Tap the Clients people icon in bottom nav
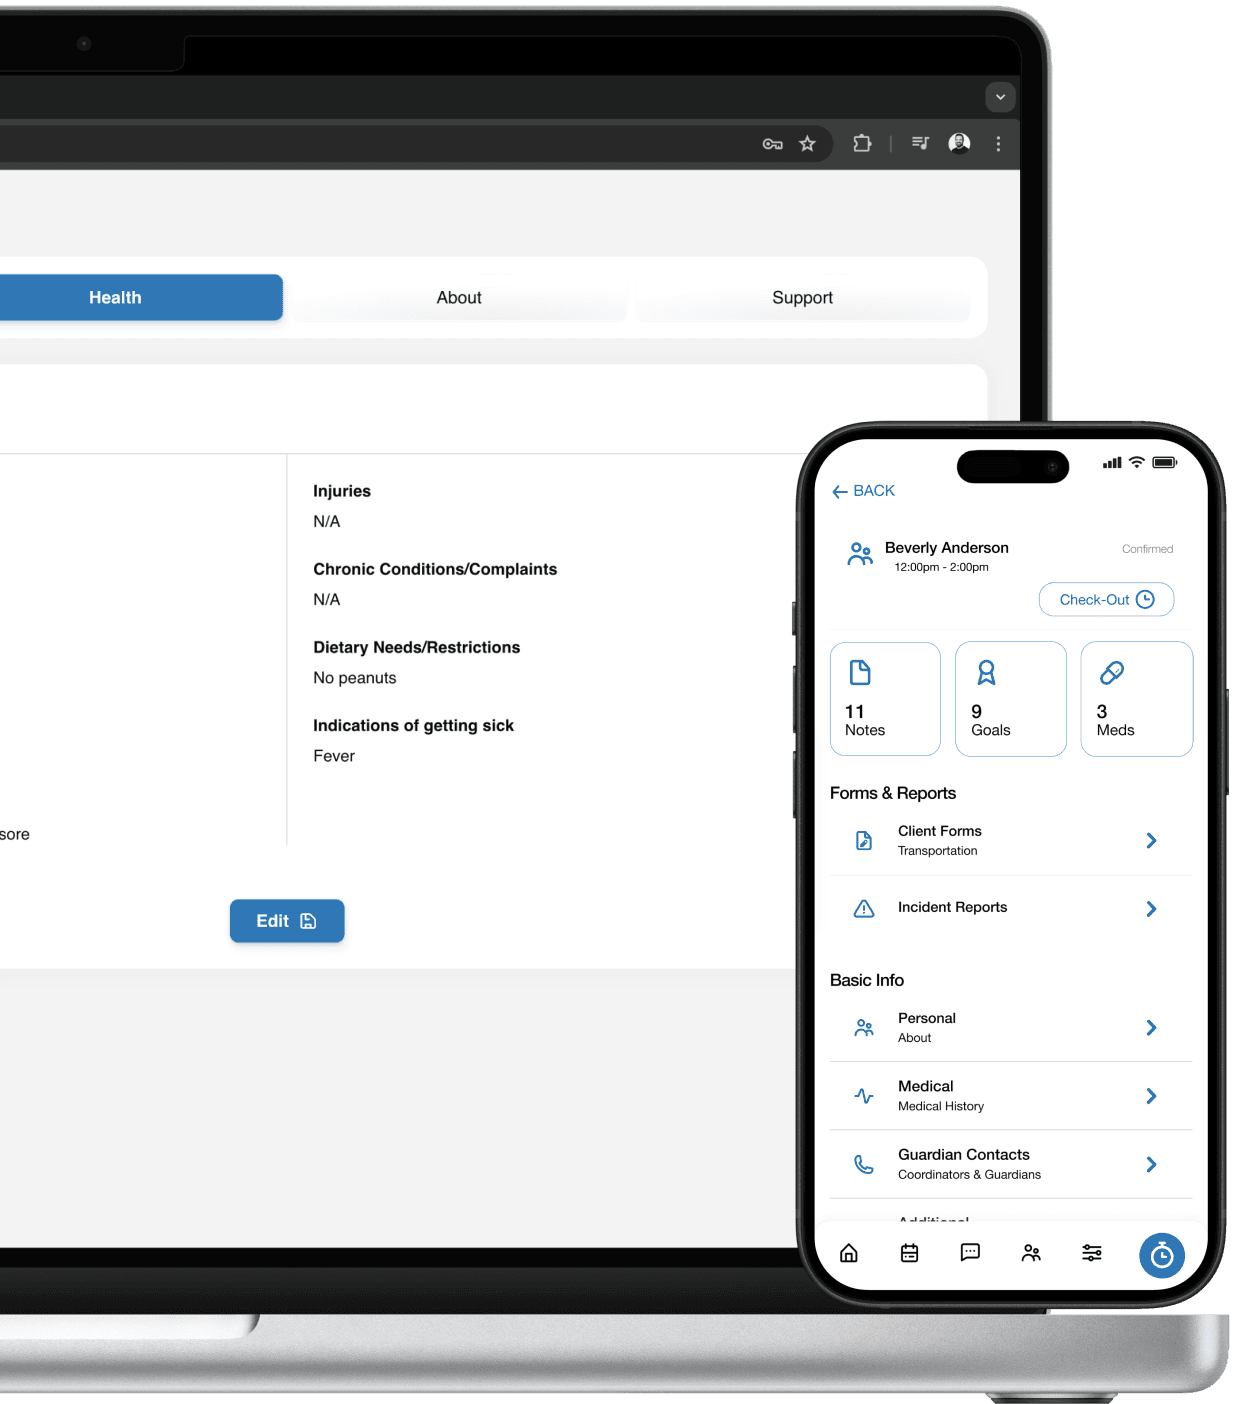This screenshot has width=1236, height=1404. pyautogui.click(x=1031, y=1253)
